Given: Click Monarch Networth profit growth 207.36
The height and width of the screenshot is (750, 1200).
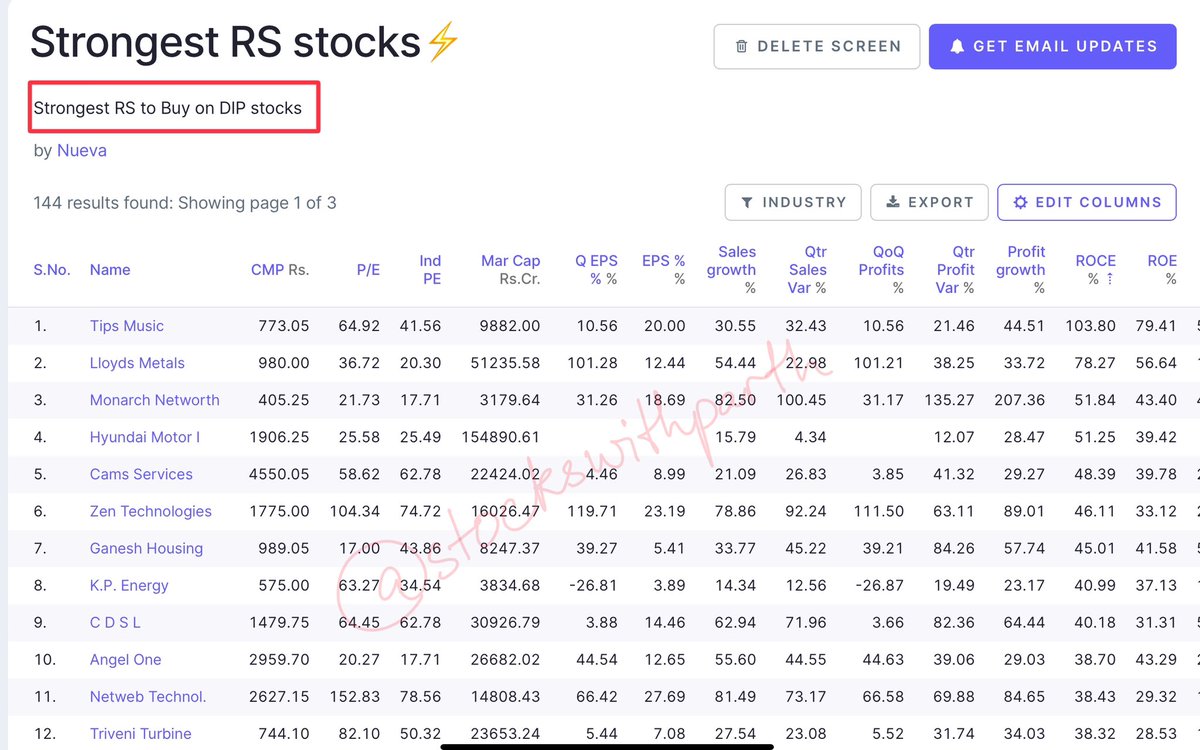Looking at the screenshot, I should (x=1021, y=400).
